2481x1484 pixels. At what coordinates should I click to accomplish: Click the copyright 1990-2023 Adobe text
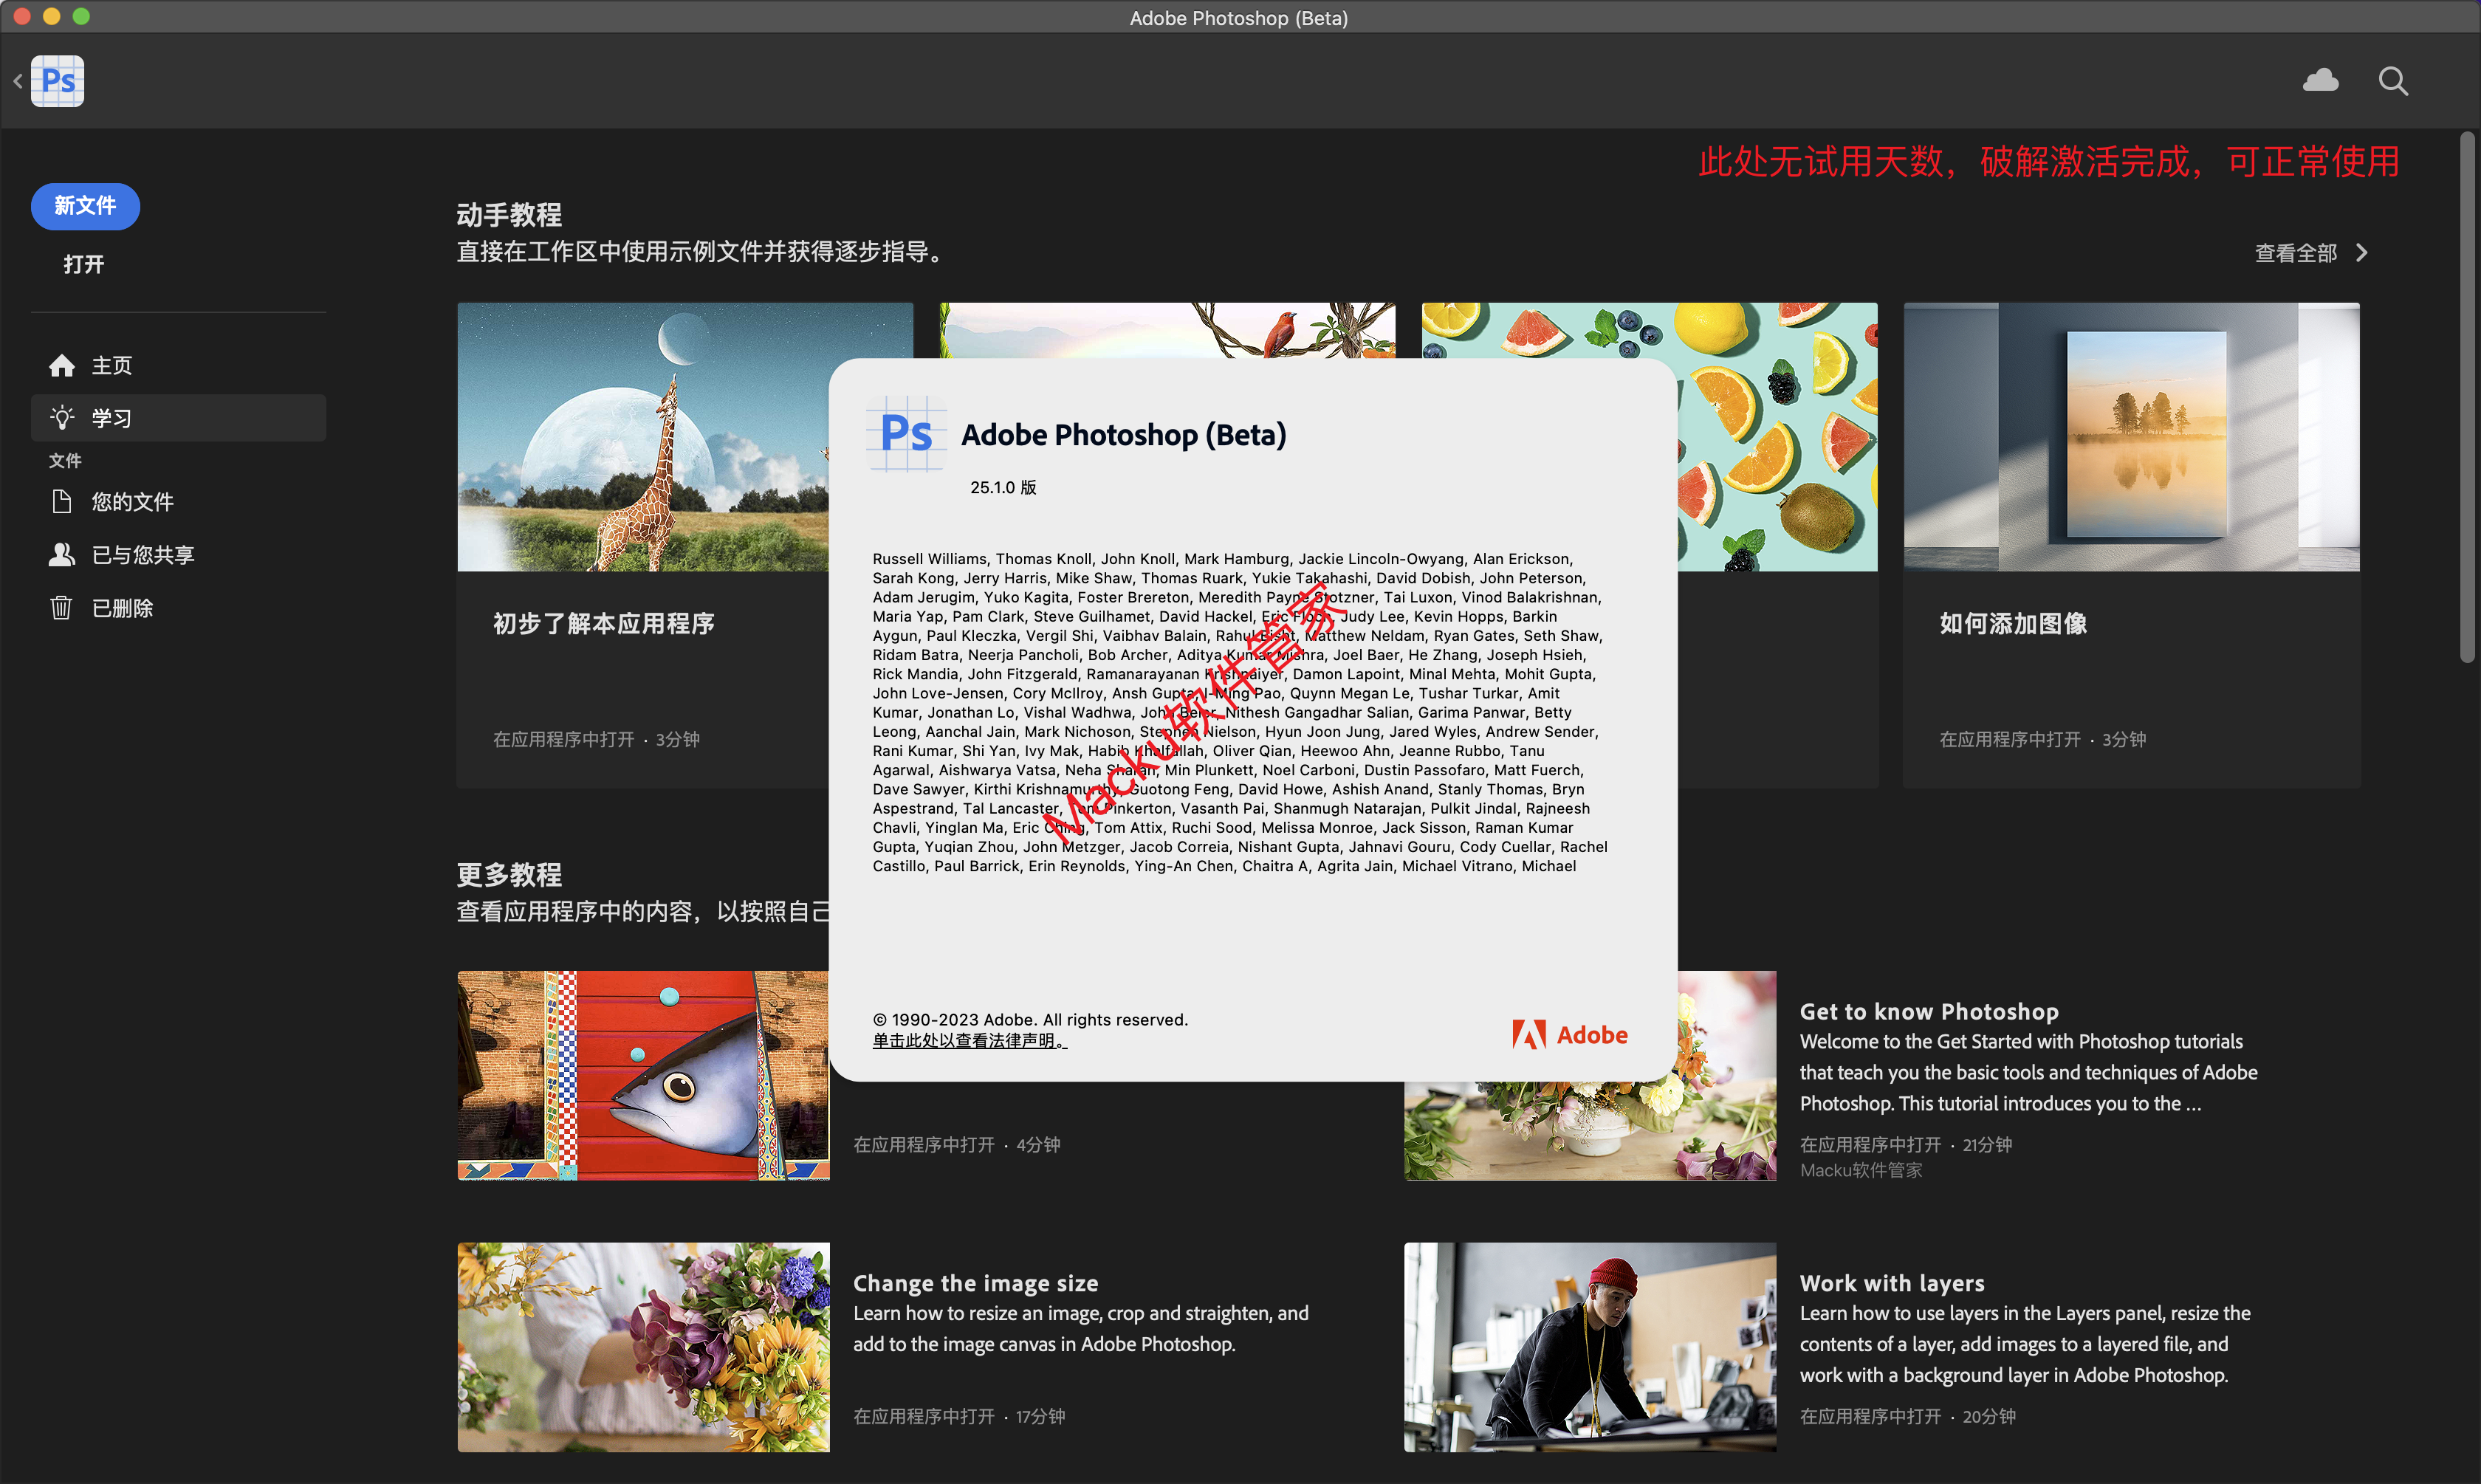(x=1030, y=1019)
